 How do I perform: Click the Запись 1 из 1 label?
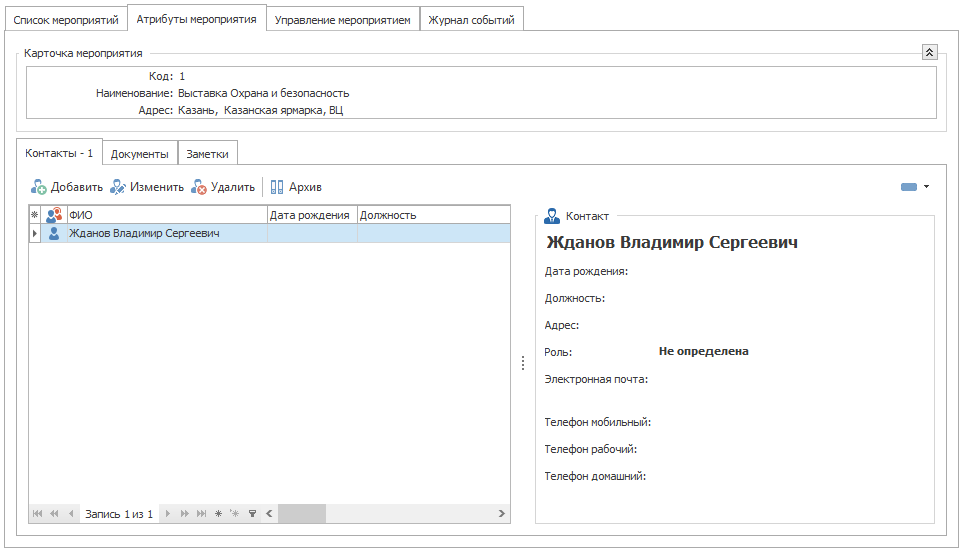click(x=119, y=514)
